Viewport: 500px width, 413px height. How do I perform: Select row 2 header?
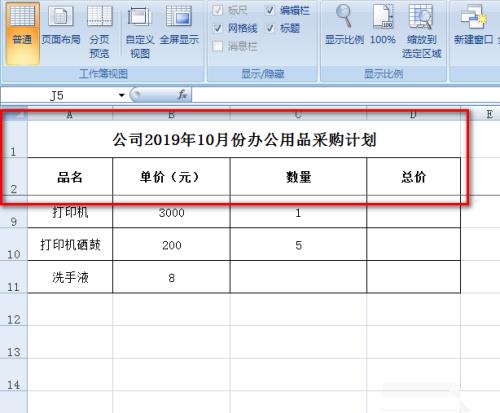14,176
